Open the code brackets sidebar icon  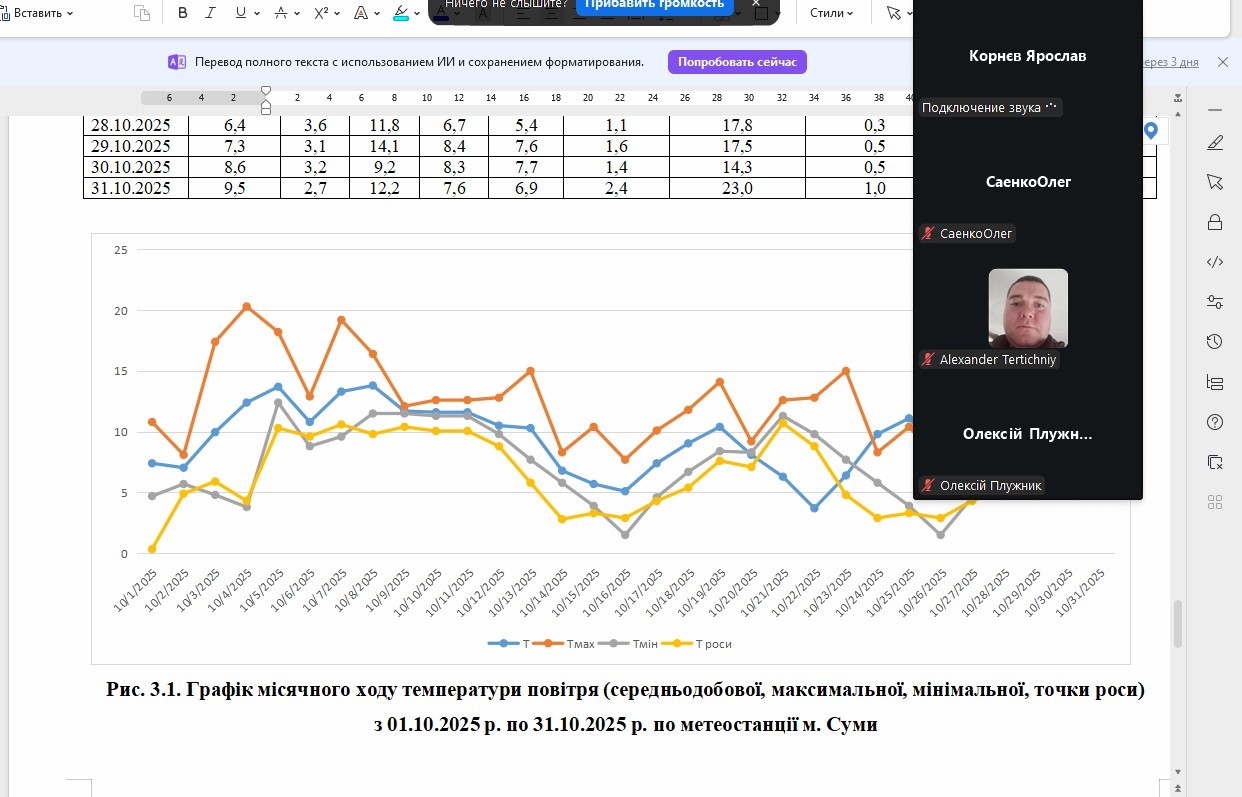pyautogui.click(x=1215, y=262)
